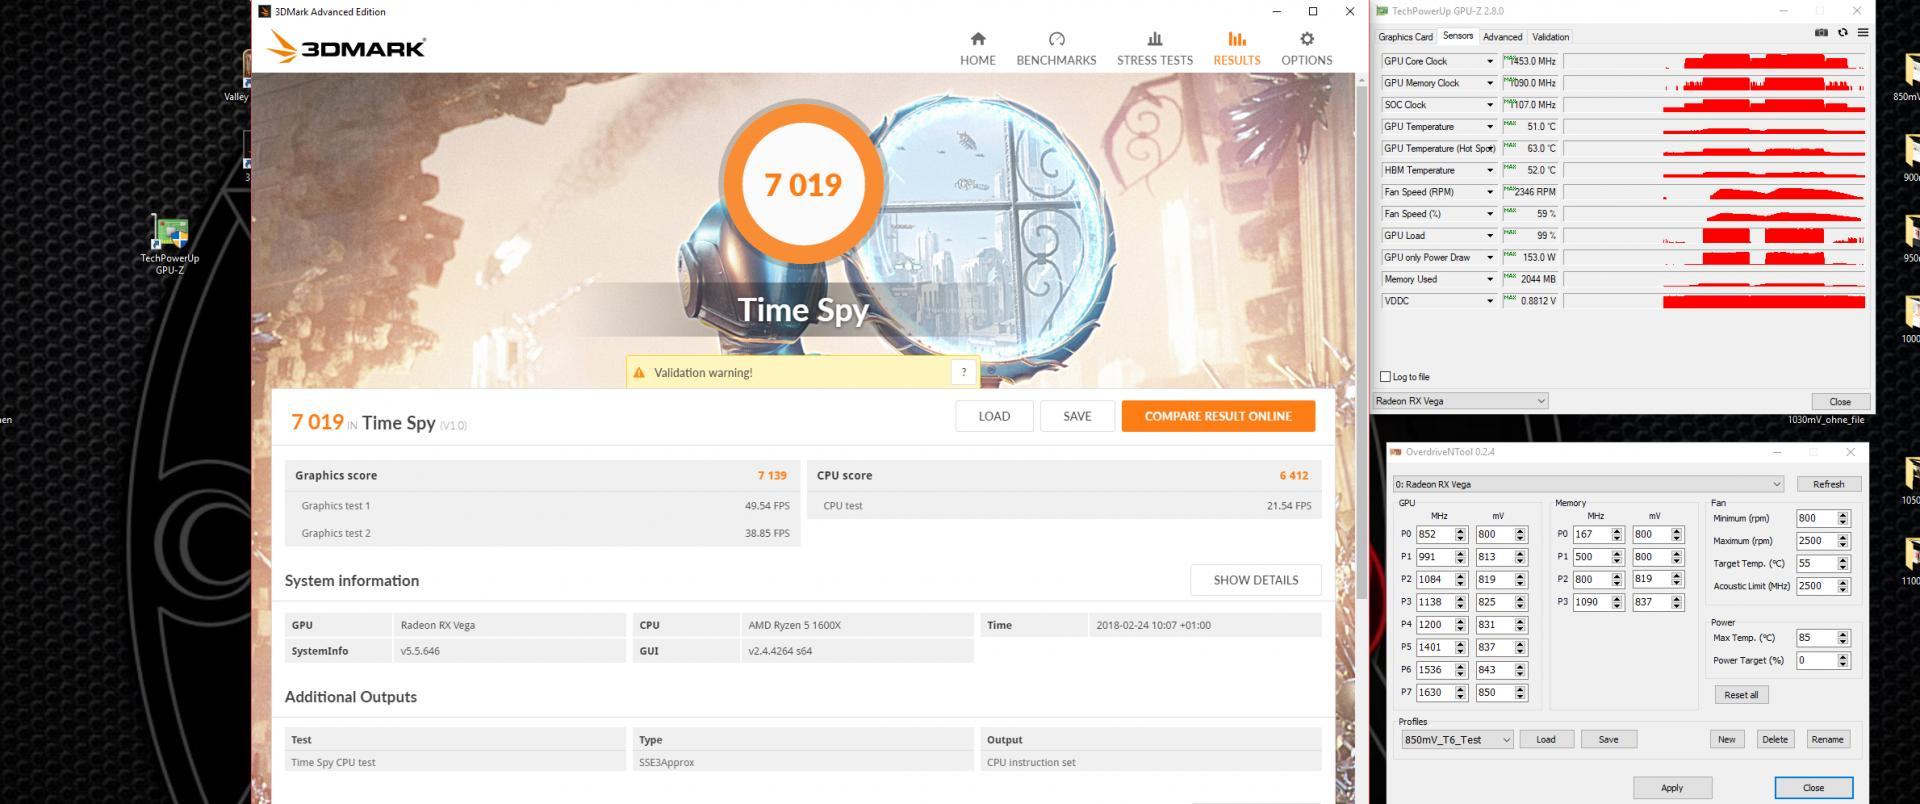1920x804 pixels.
Task: Adjust GPU P7 mV stepper
Action: (x=1520, y=693)
